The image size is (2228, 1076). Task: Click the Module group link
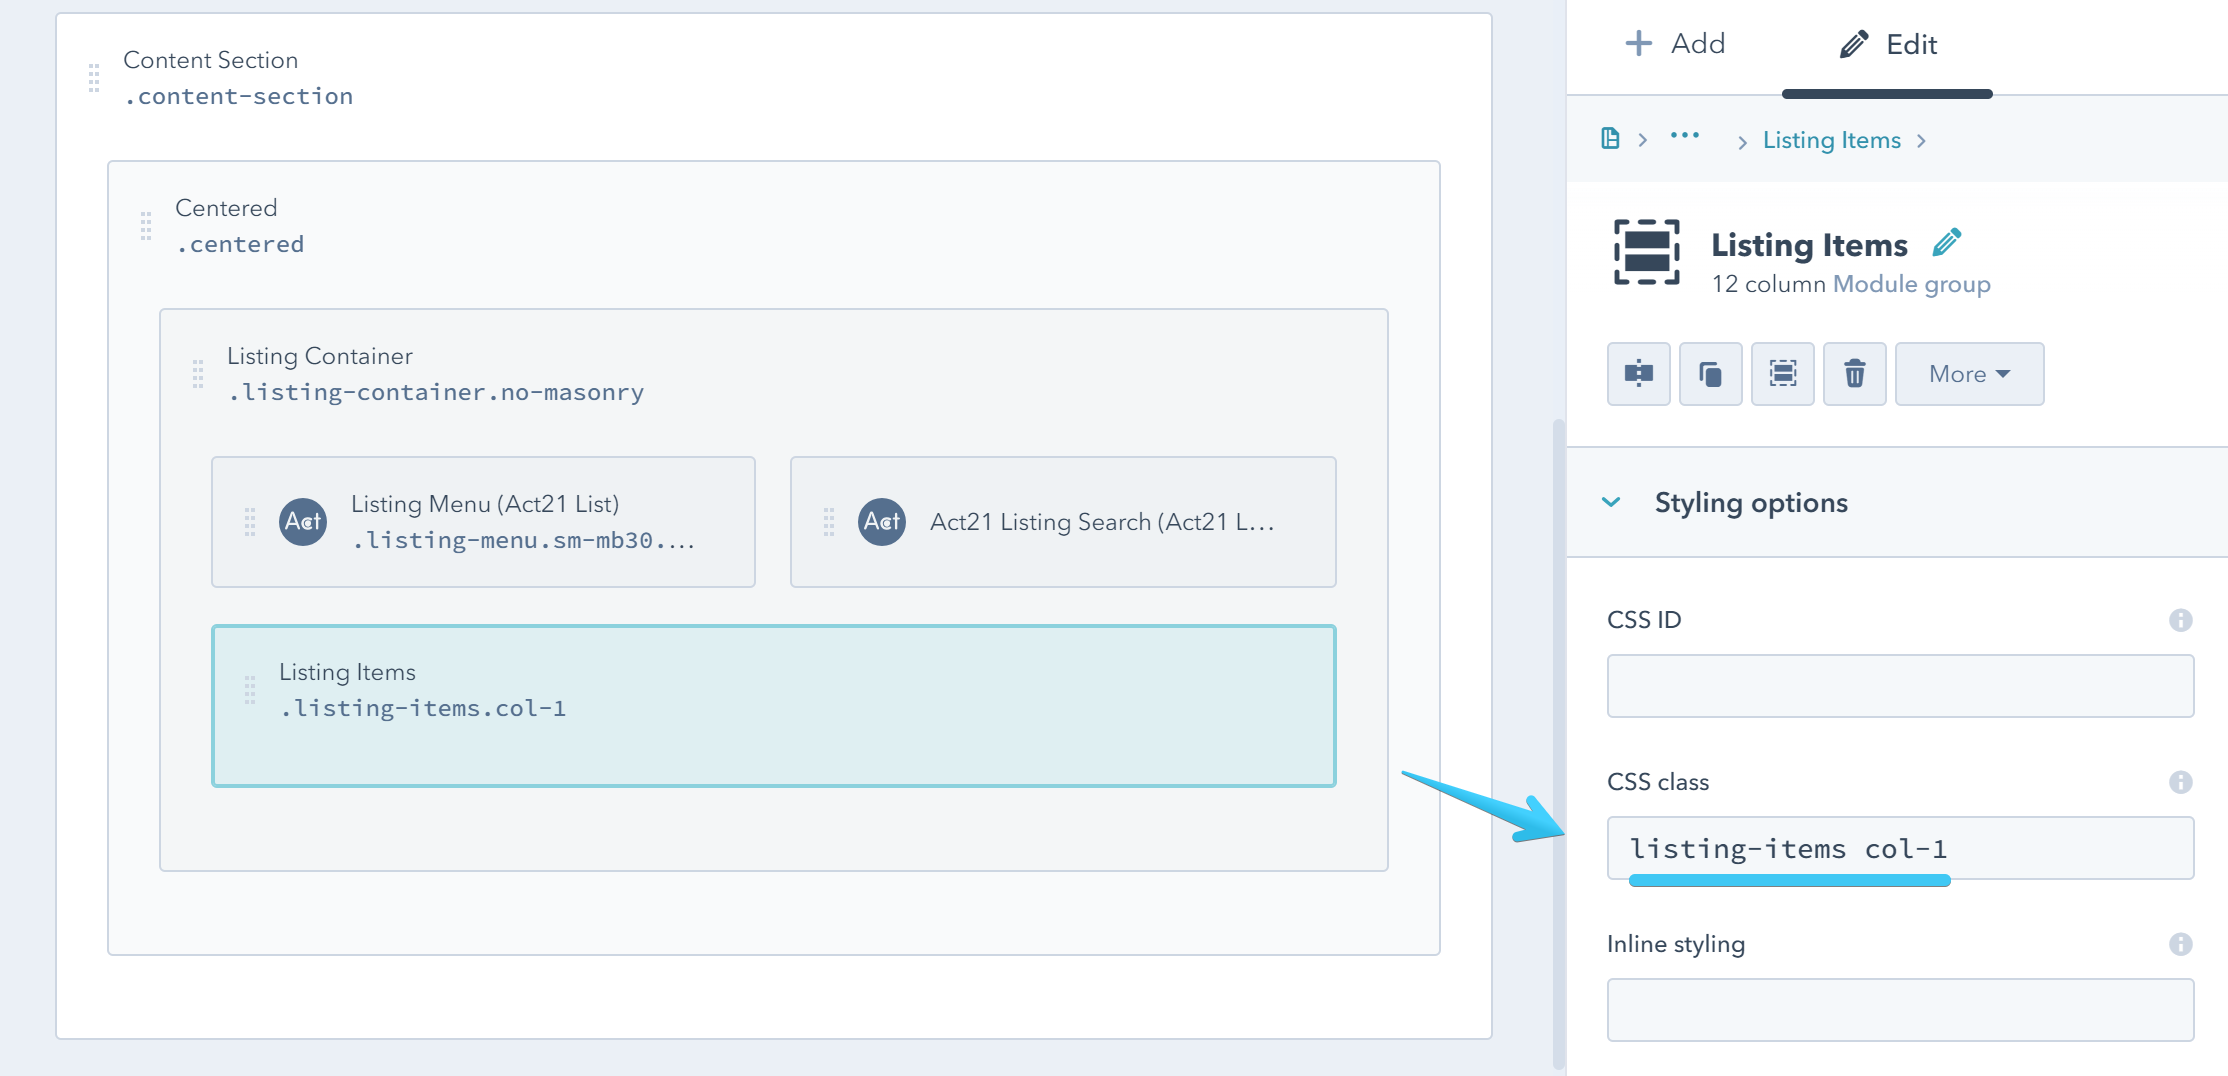[x=1911, y=284]
